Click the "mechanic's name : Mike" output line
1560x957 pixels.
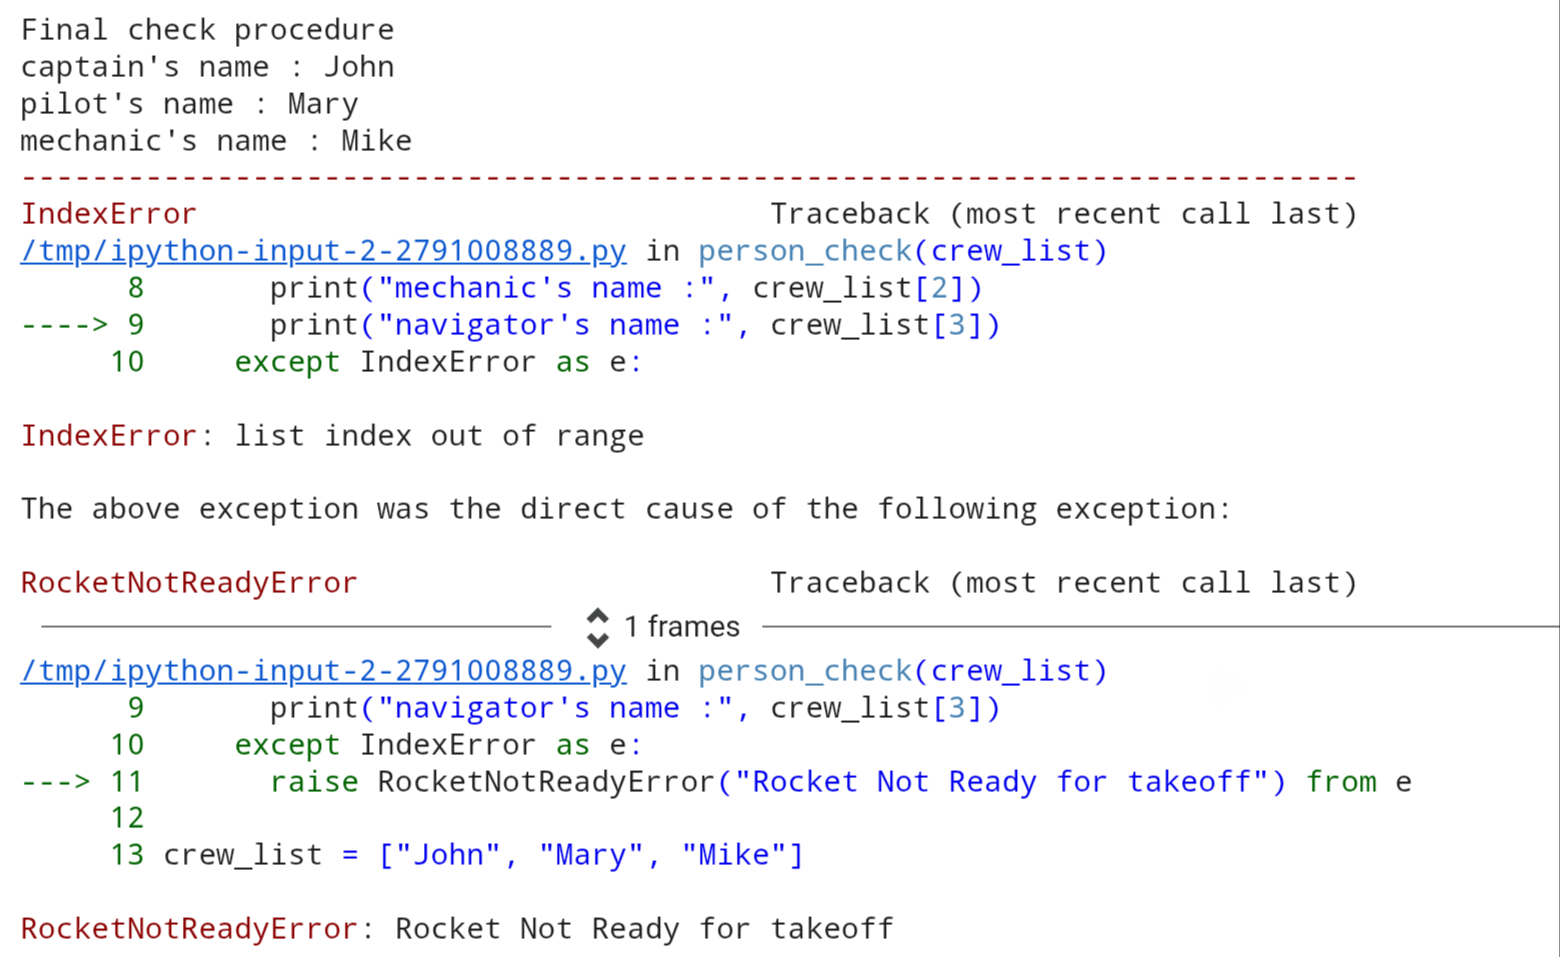pyautogui.click(x=216, y=141)
